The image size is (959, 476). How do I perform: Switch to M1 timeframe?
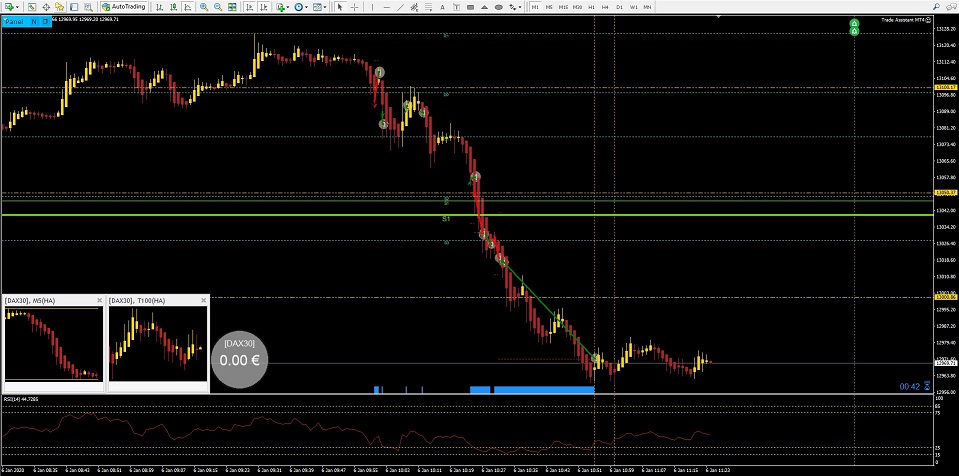[535, 7]
